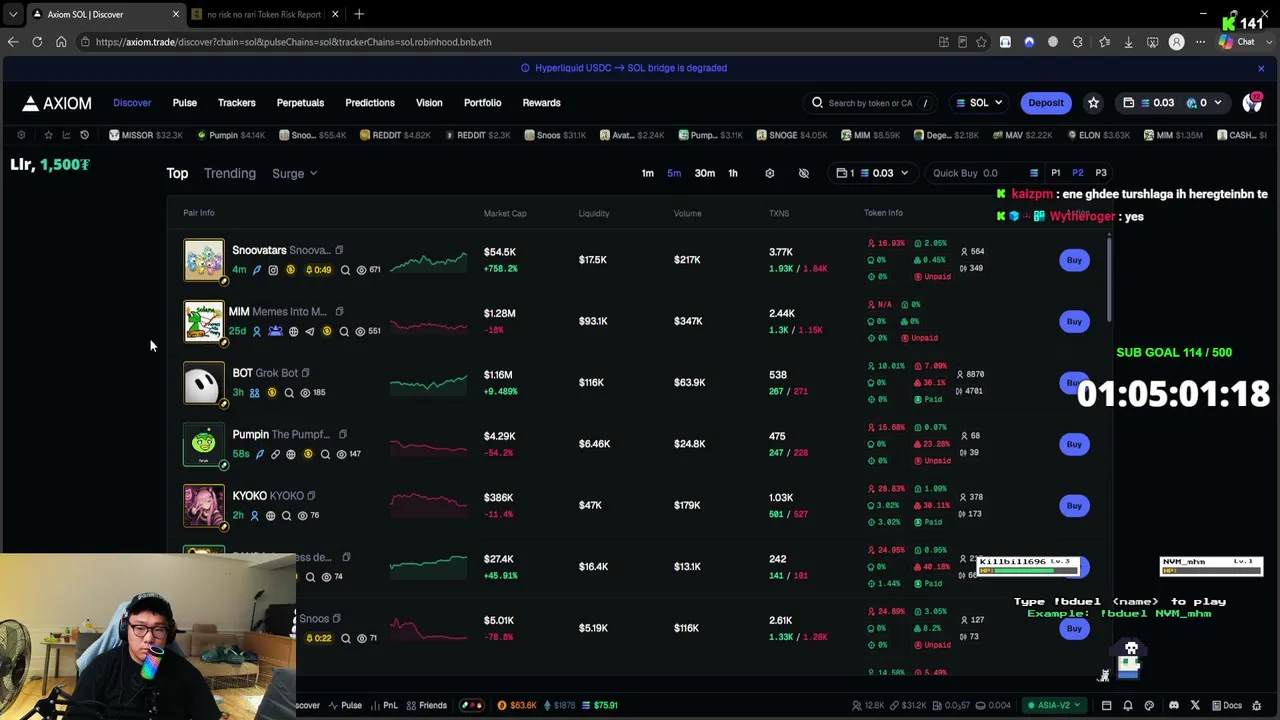Click the ticker bar star favorites icon
This screenshot has width=1280, height=720.
(x=48, y=135)
